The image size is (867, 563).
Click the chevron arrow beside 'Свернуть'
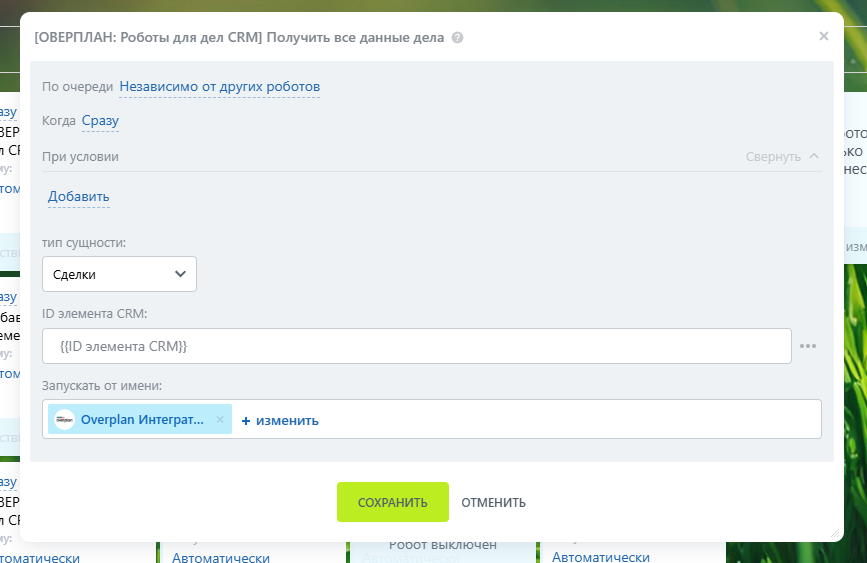[x=814, y=156]
